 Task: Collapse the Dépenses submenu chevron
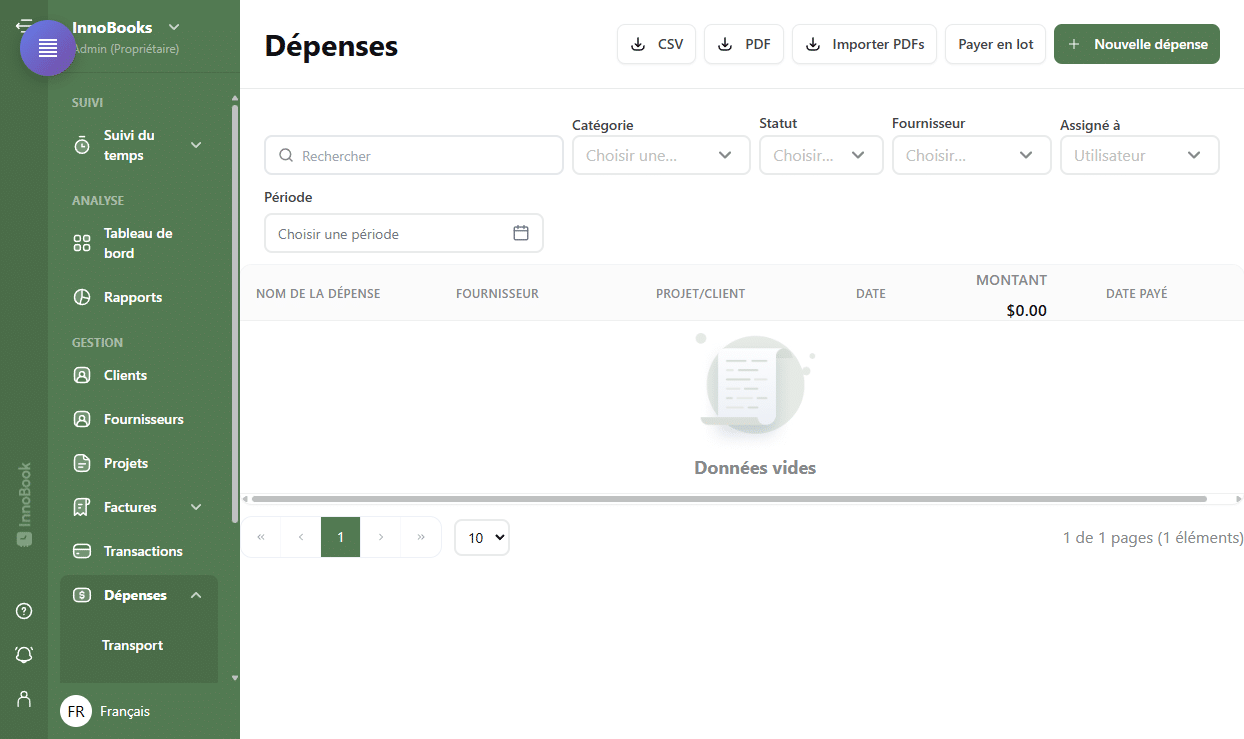point(196,595)
